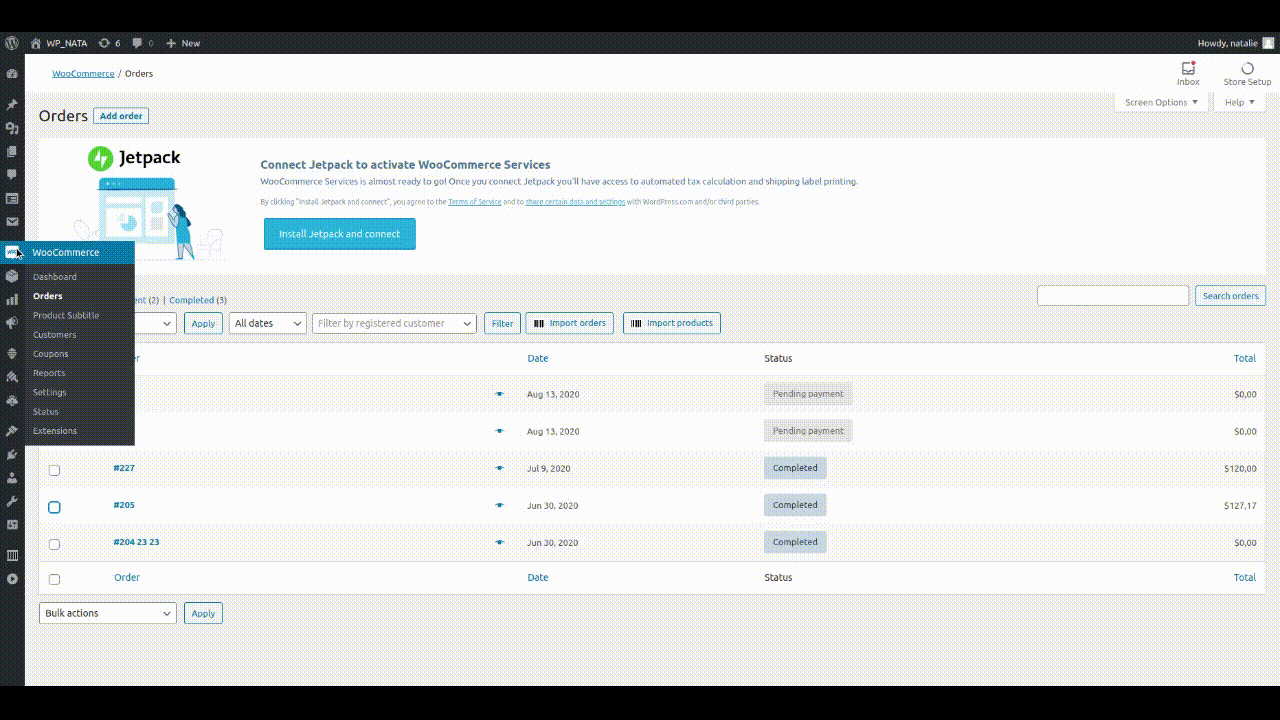The width and height of the screenshot is (1280, 720).
Task: Open the Marketing megaphone icon in sidebar
Action: tap(12, 323)
